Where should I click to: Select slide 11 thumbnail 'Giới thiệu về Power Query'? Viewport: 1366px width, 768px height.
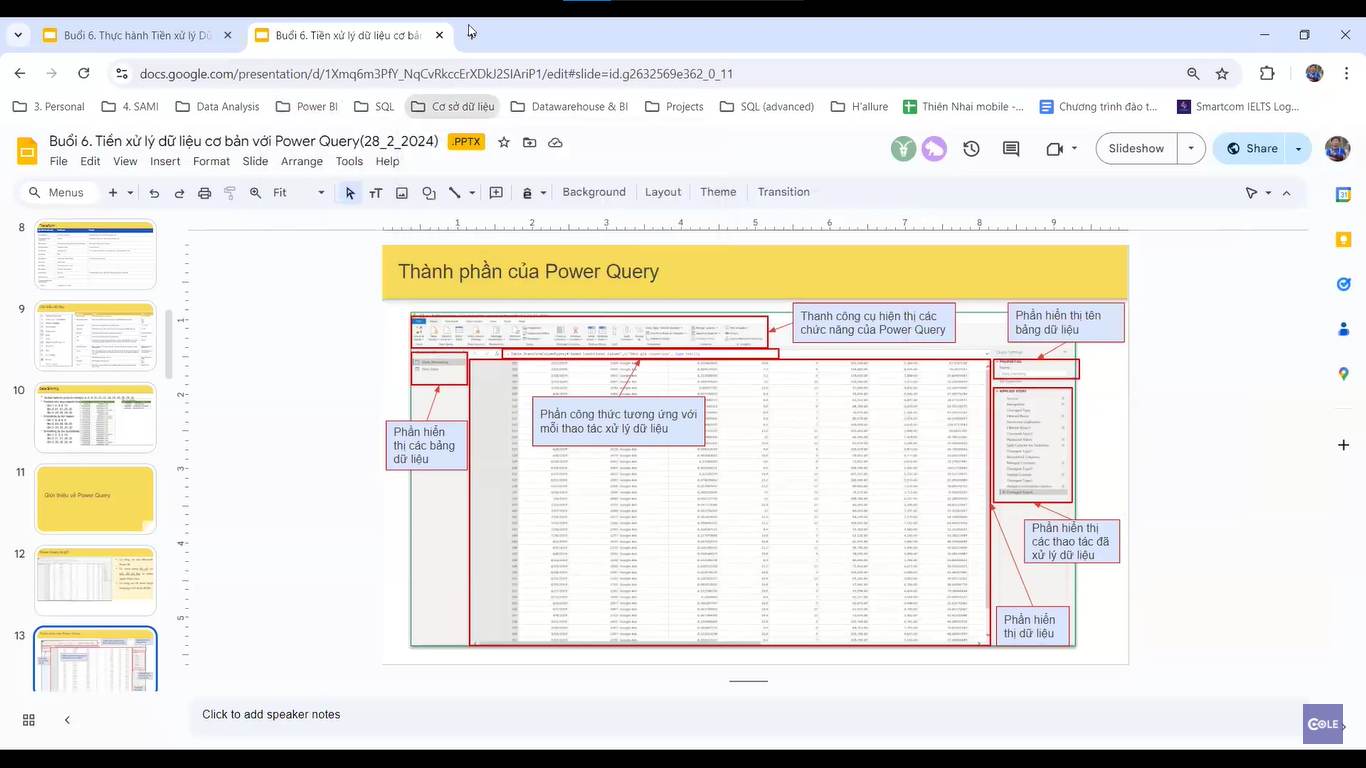coord(95,499)
